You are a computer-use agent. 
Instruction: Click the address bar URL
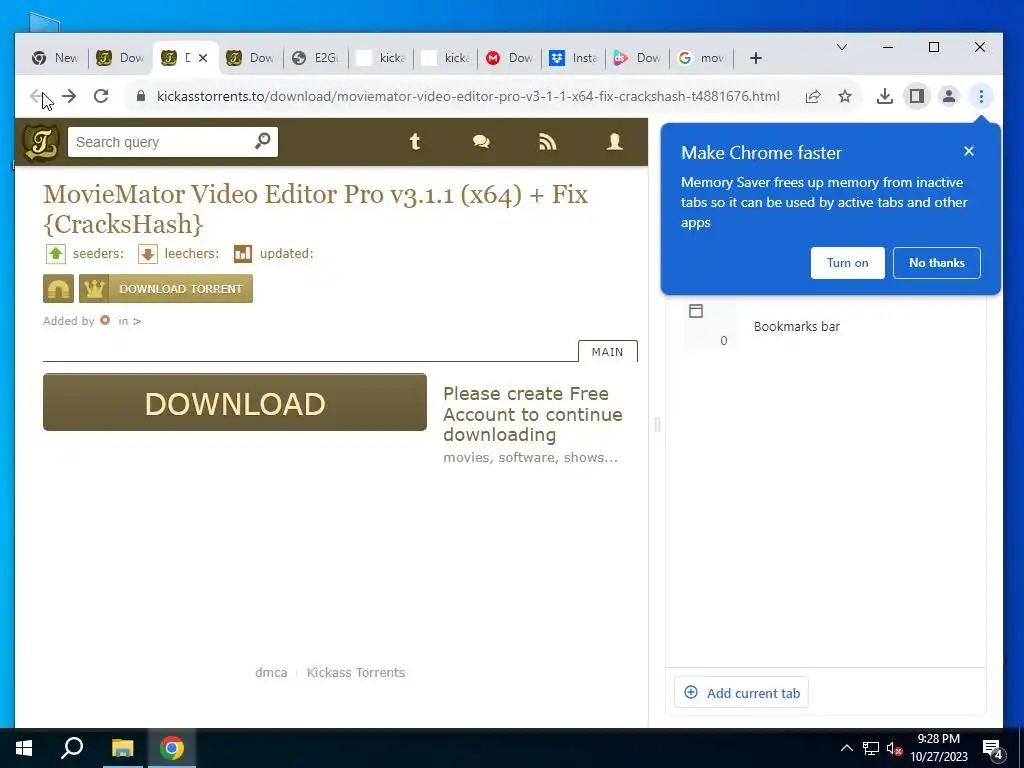468,97
